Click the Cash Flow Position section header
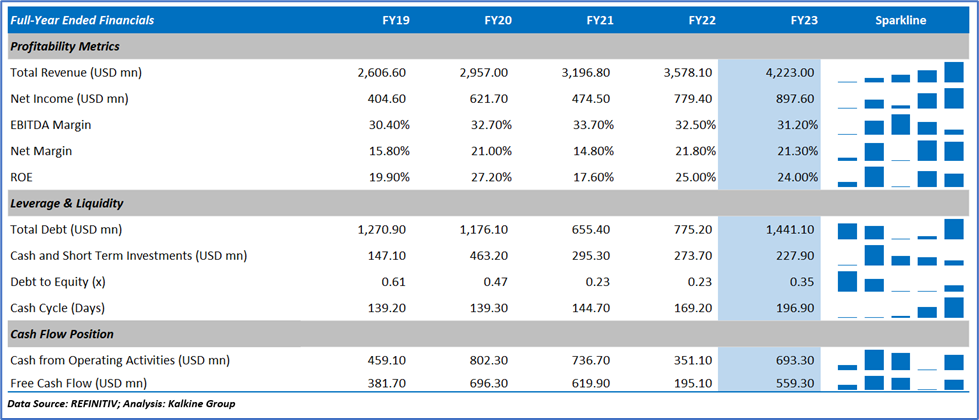The image size is (979, 420). (x=61, y=334)
